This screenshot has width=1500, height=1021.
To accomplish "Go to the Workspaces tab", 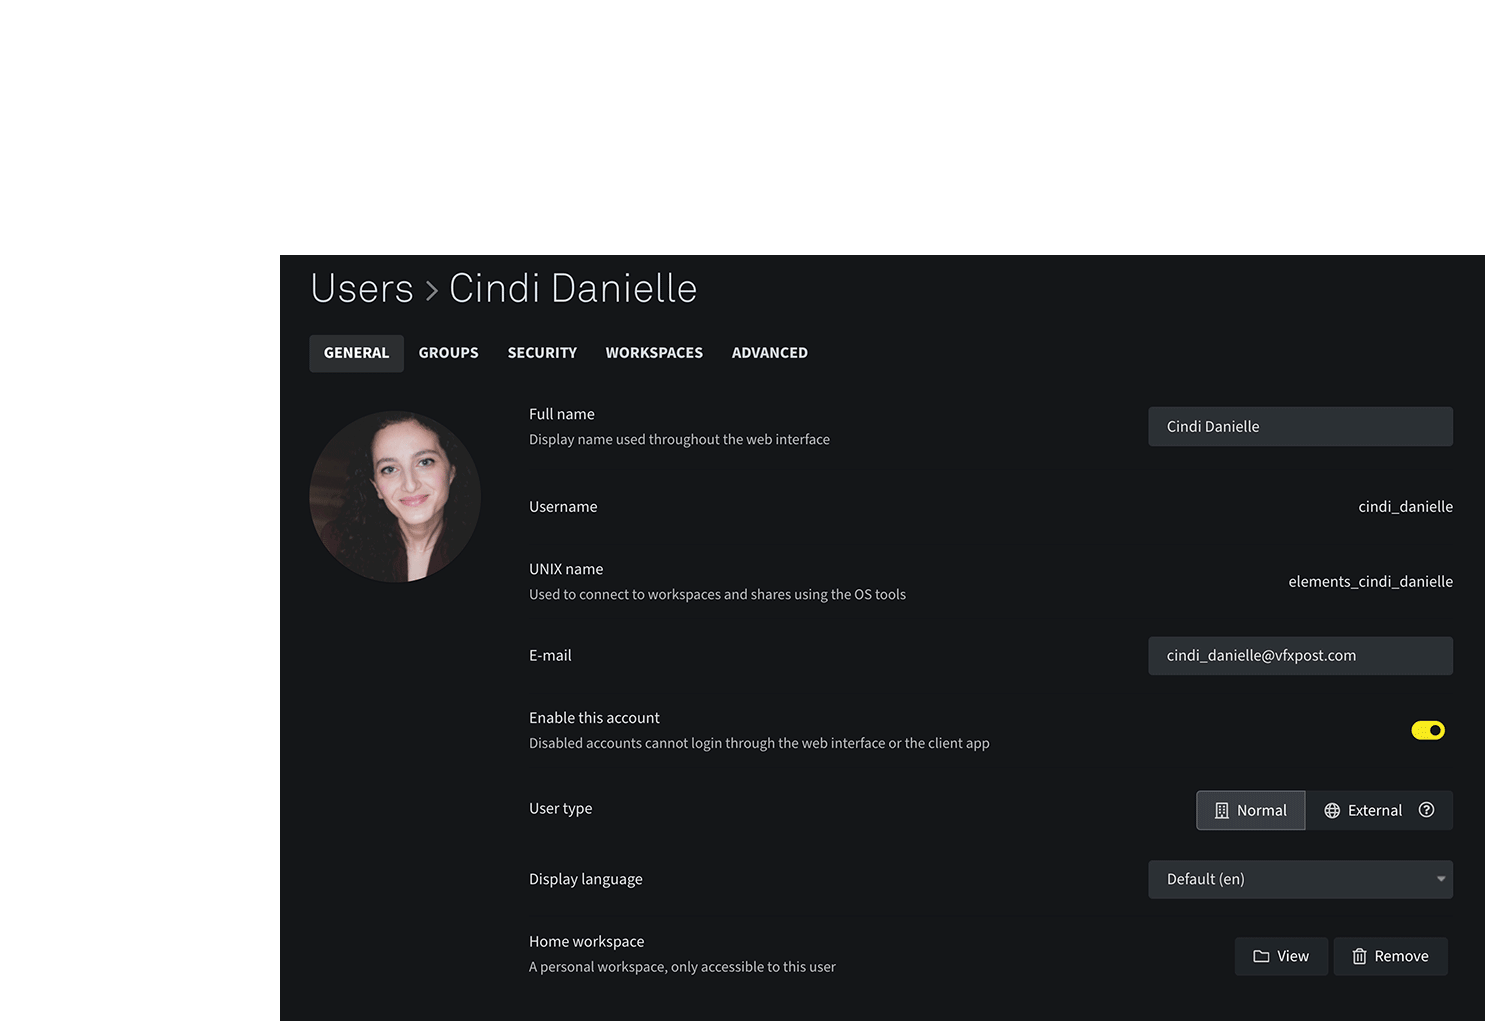I will point(654,354).
